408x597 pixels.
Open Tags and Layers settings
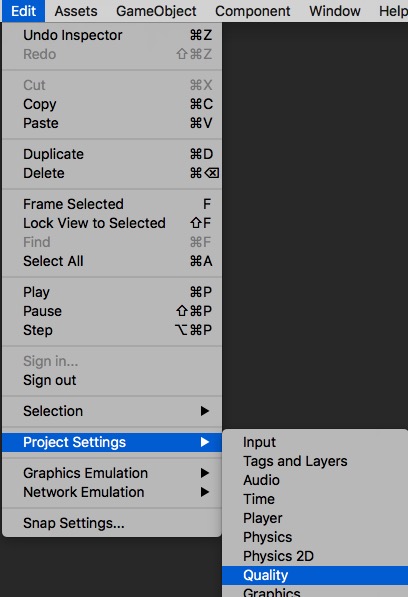coord(315,461)
